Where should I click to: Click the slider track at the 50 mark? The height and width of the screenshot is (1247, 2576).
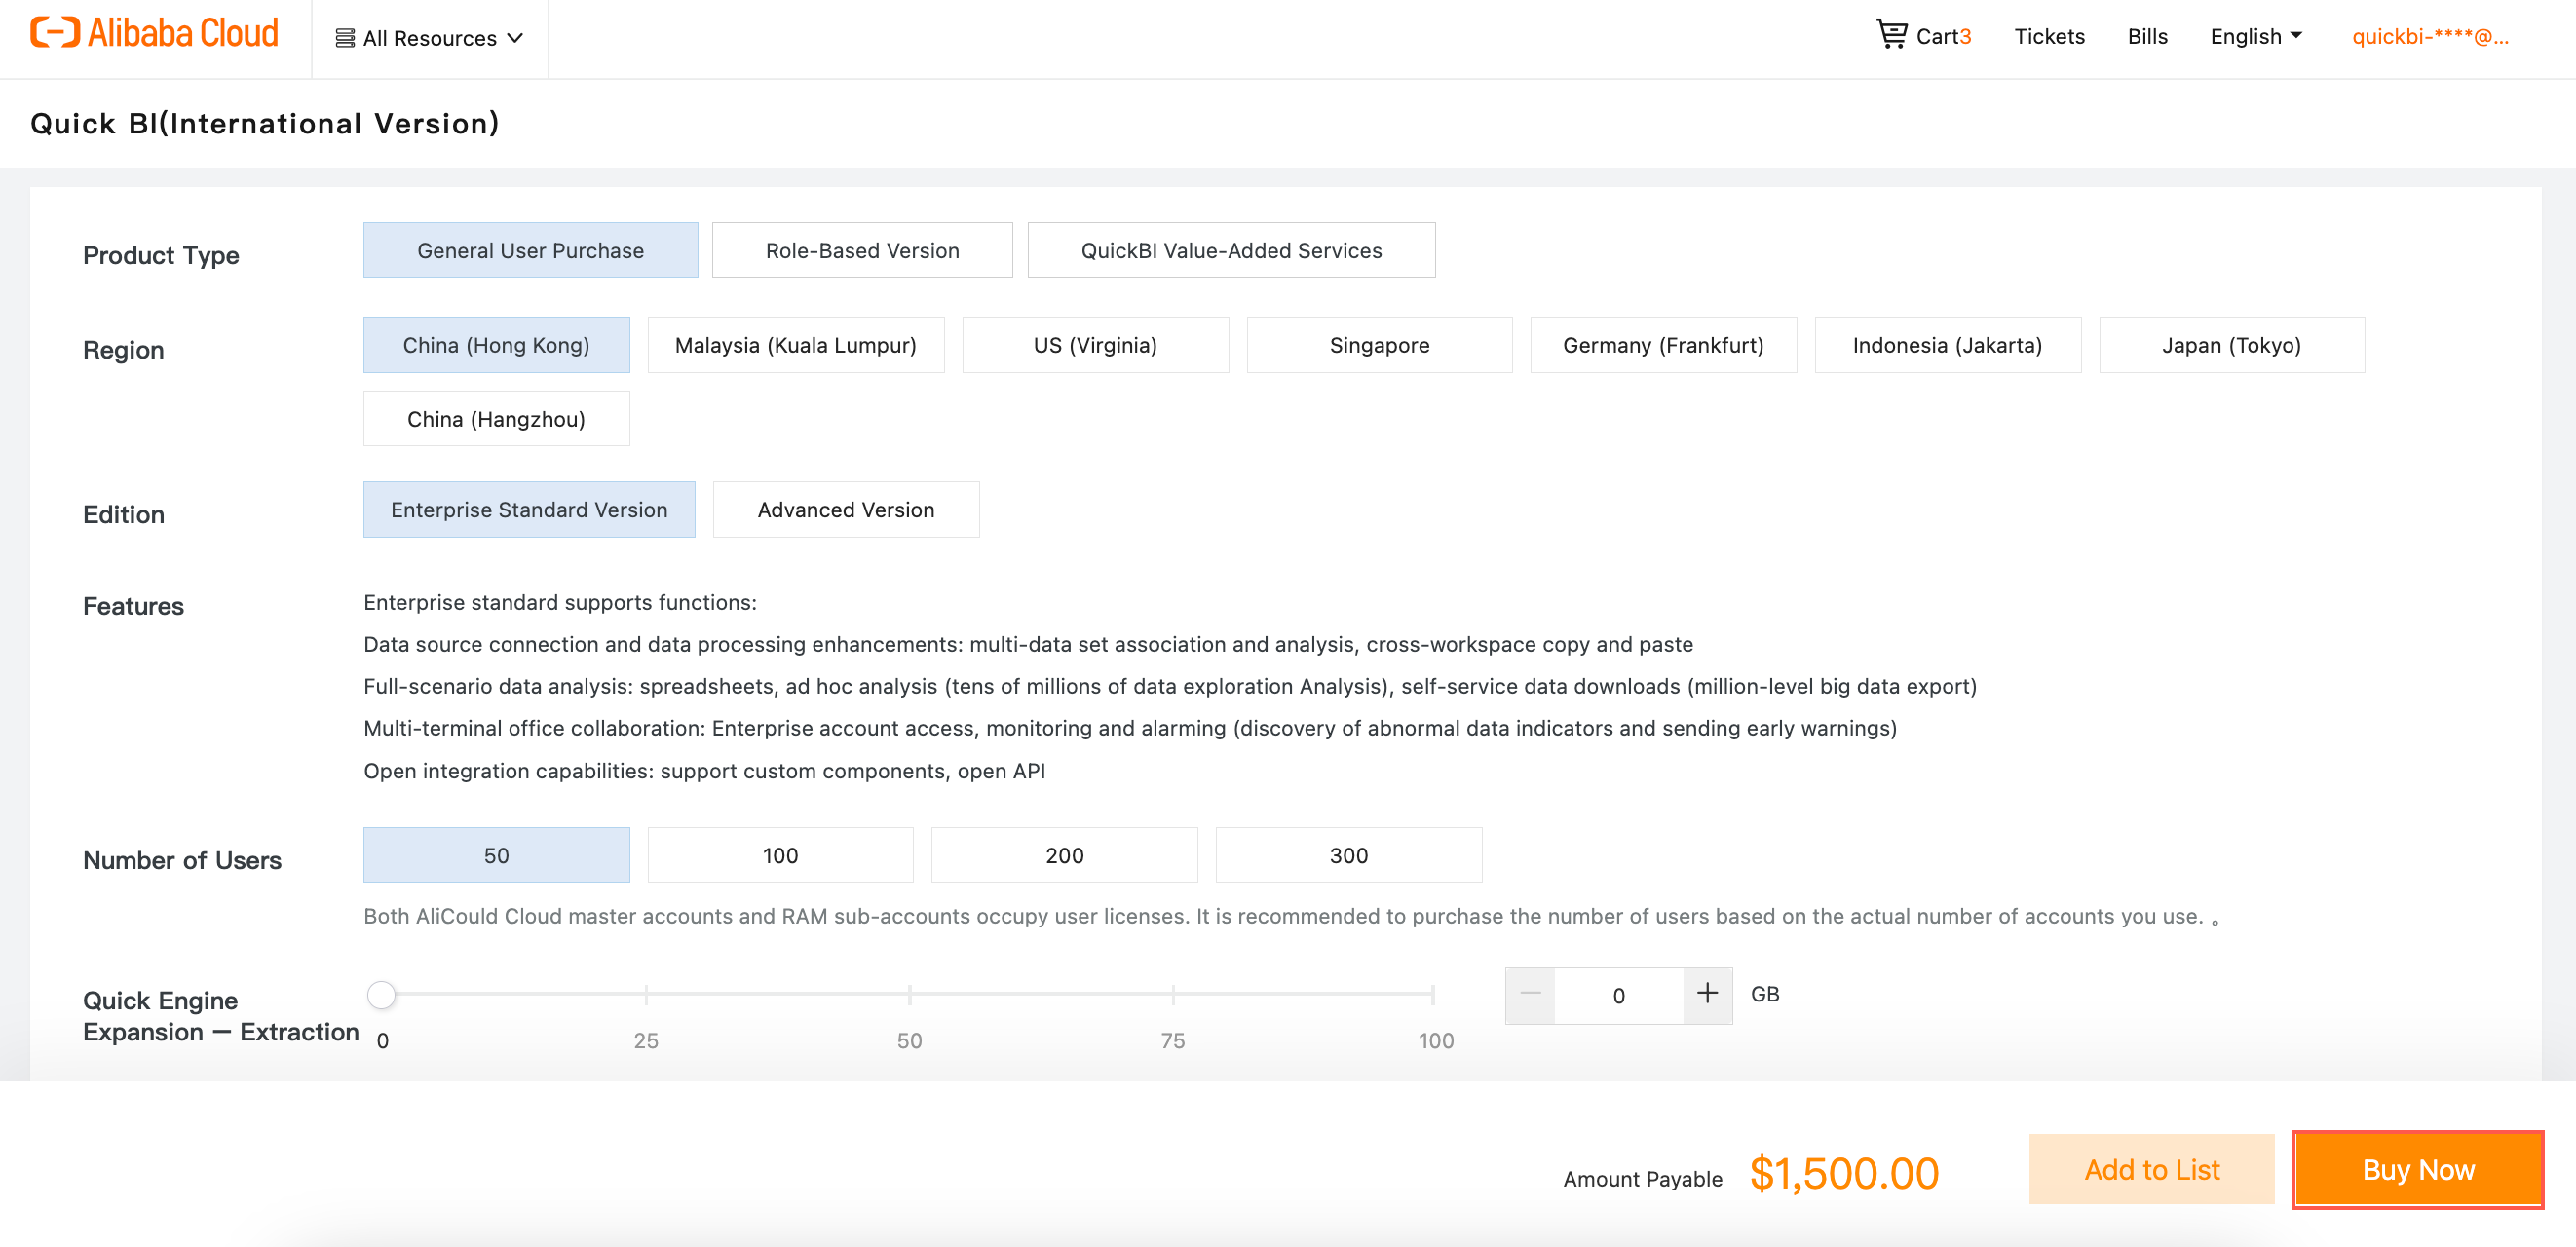(x=909, y=994)
